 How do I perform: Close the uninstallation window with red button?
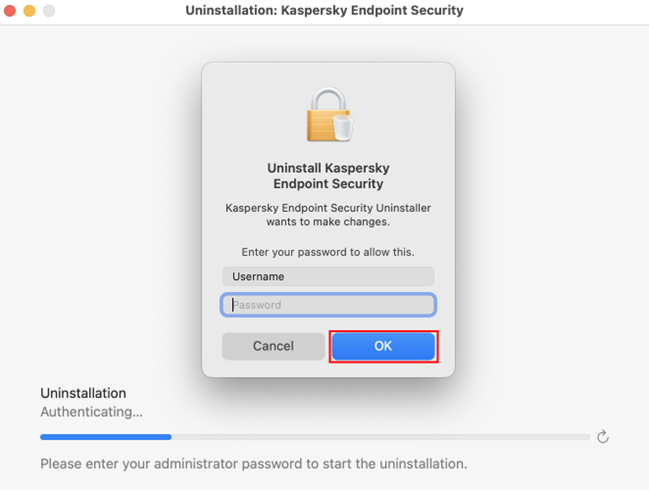tap(11, 11)
